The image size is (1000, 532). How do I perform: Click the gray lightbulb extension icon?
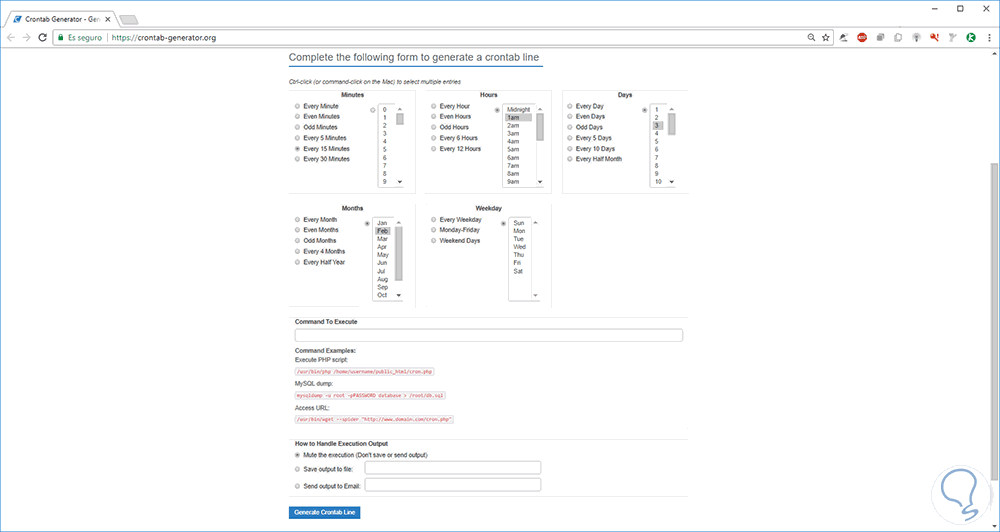coord(916,38)
